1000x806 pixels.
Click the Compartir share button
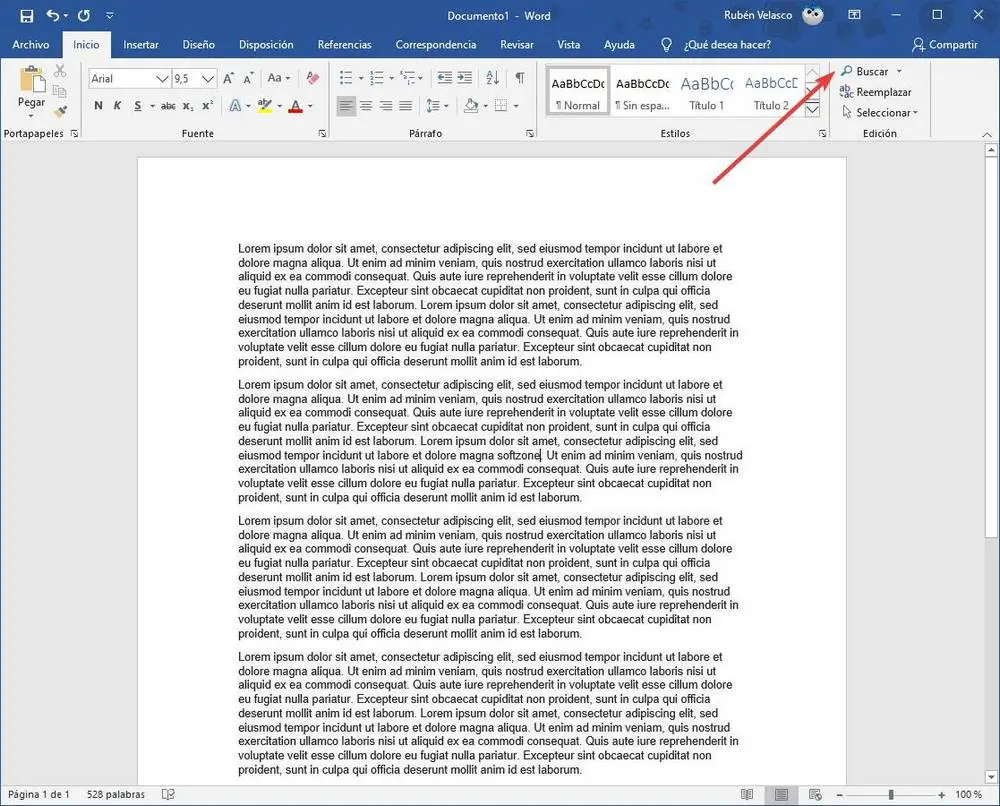(x=945, y=45)
